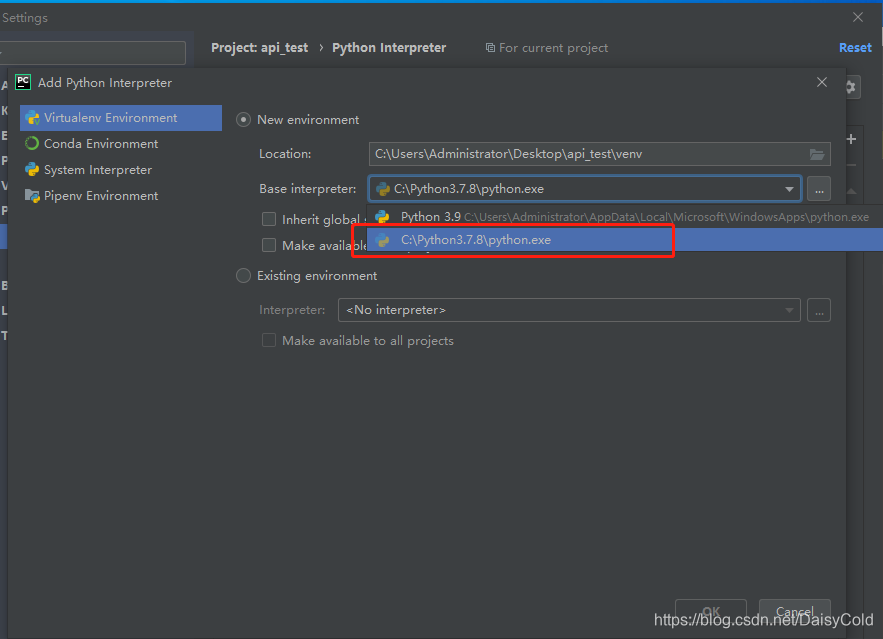Click the Conda Environment green ring icon

point(32,144)
